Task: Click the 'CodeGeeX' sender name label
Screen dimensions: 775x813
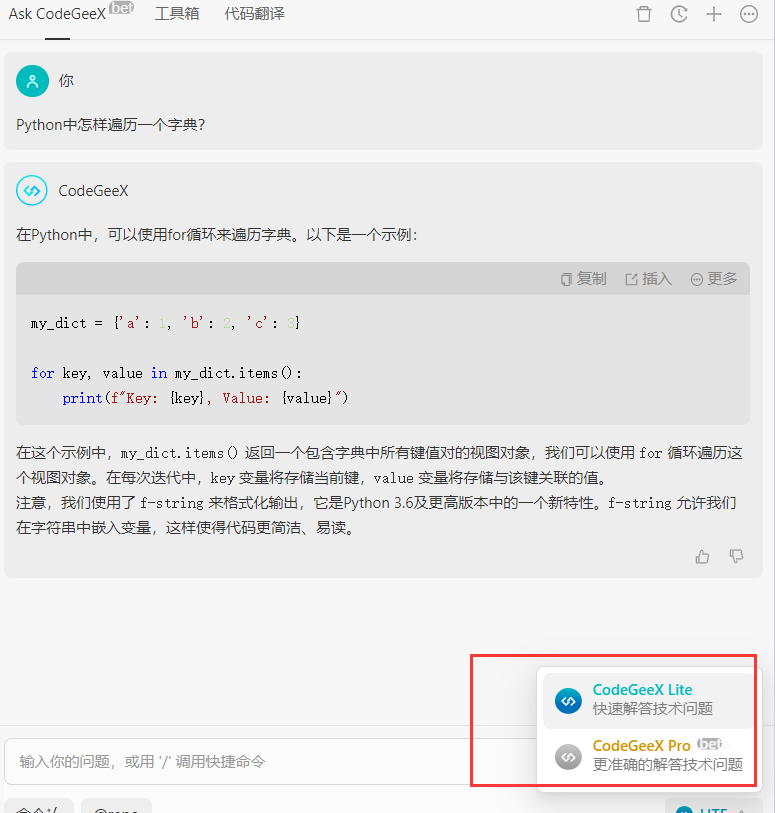Action: (x=93, y=191)
